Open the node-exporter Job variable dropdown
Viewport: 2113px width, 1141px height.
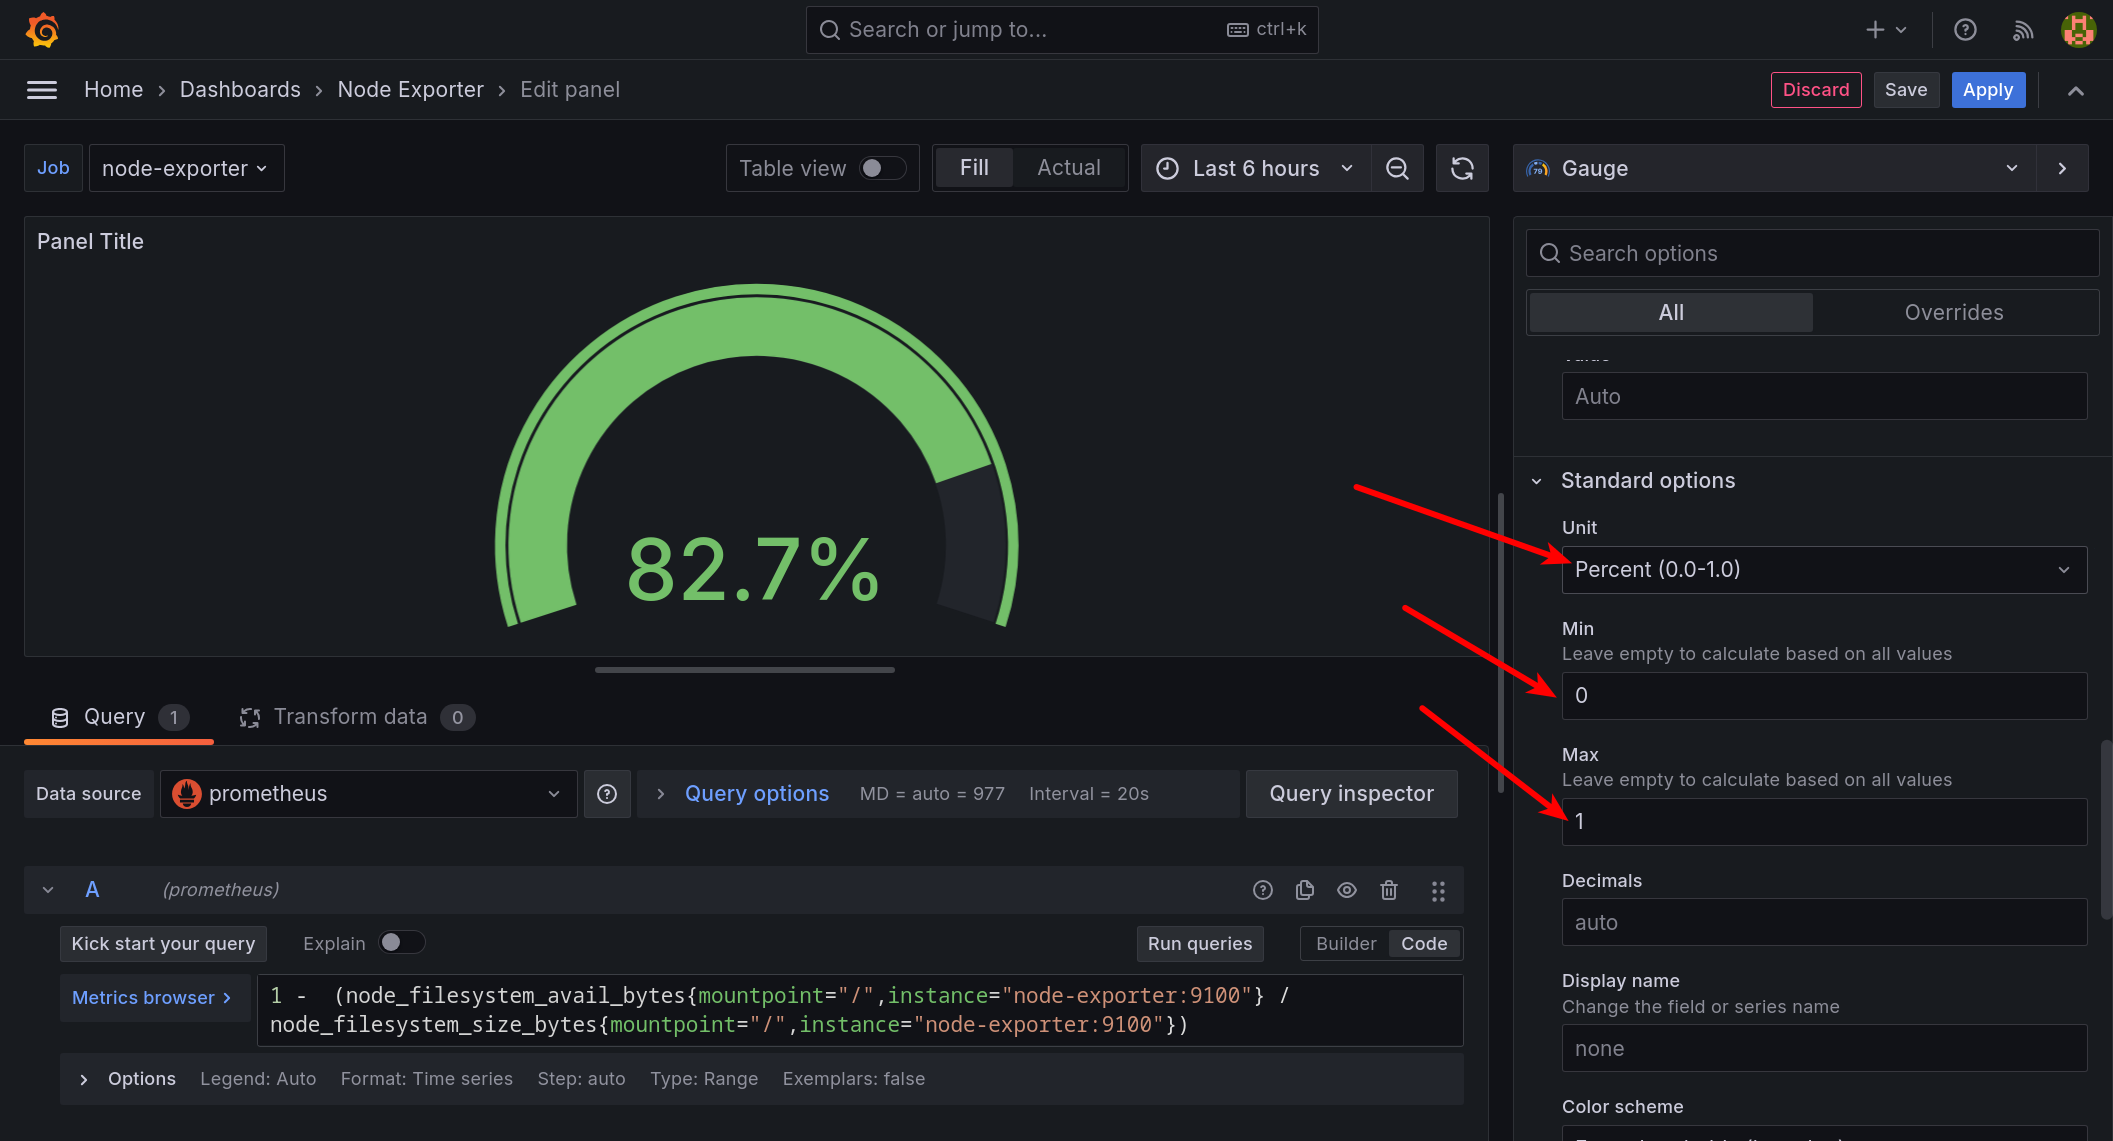click(186, 168)
